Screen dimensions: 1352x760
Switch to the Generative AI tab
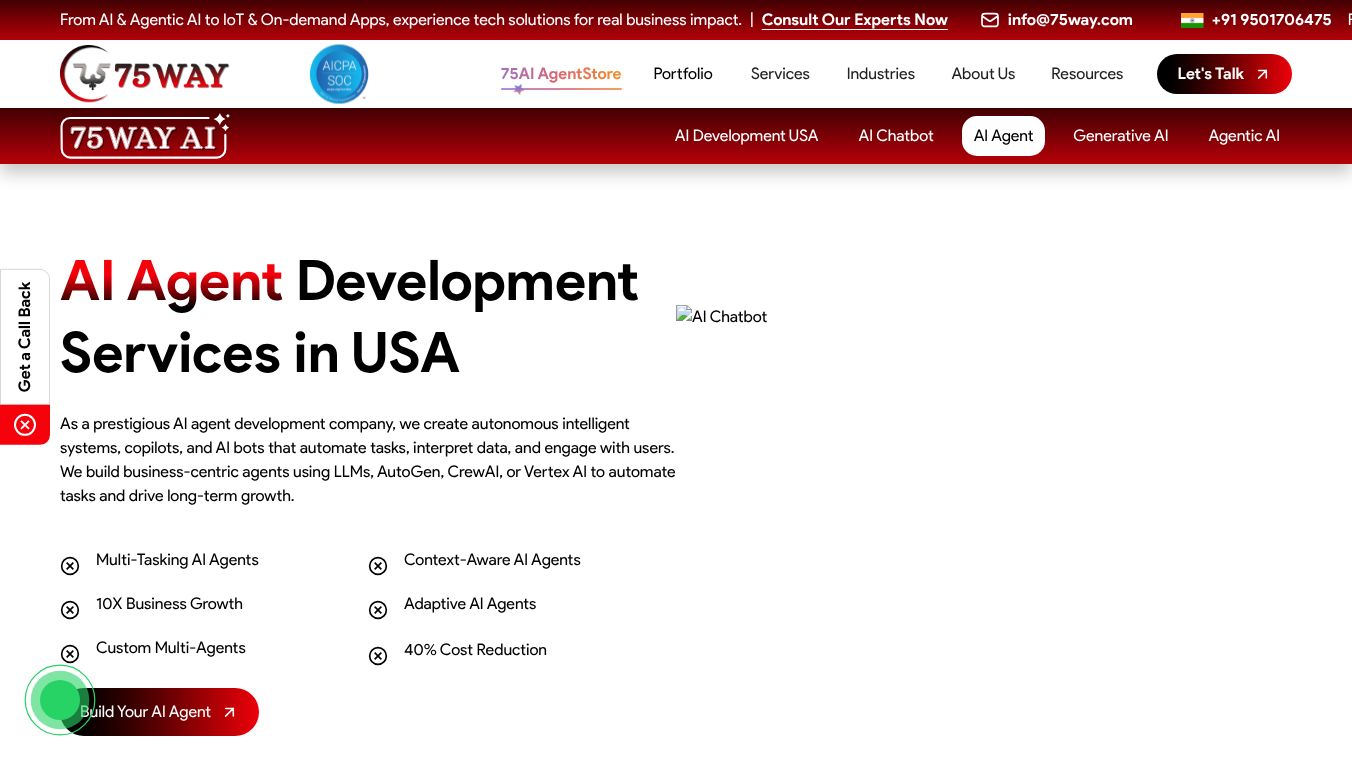1120,136
